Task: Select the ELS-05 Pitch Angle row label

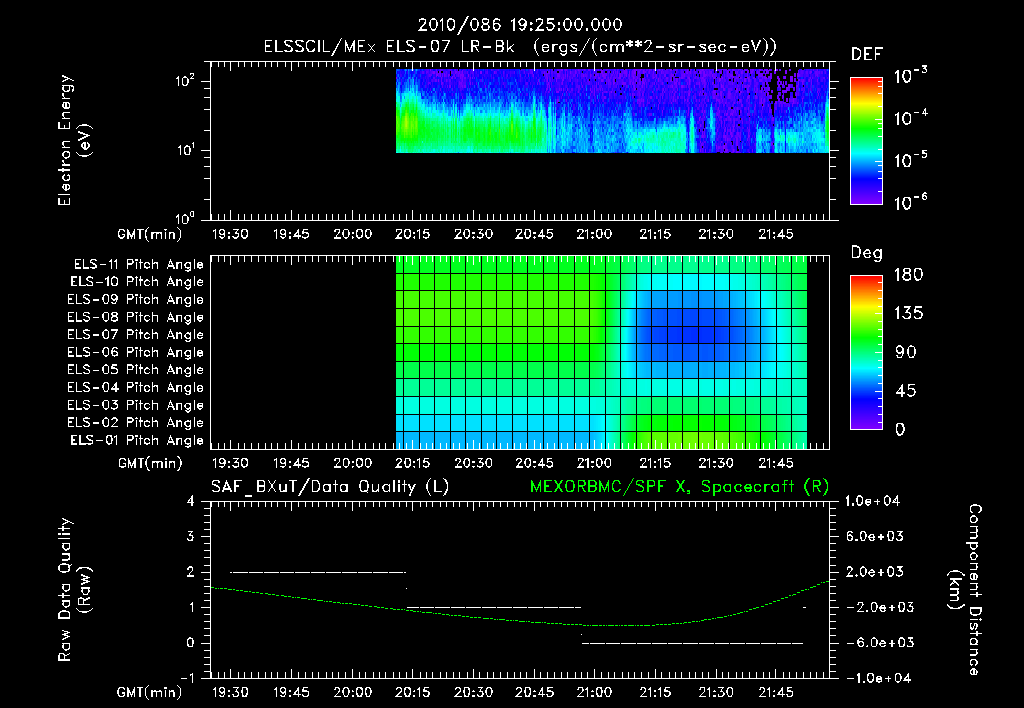Action: pyautogui.click(x=135, y=370)
